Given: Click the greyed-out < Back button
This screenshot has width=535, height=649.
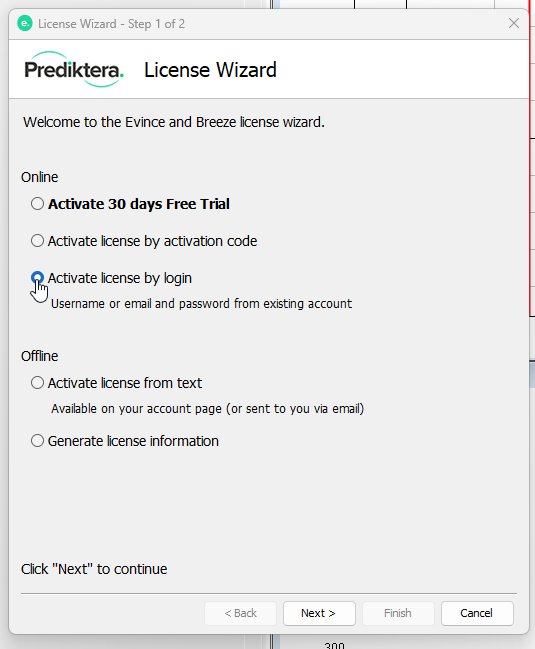Looking at the screenshot, I should click(240, 613).
